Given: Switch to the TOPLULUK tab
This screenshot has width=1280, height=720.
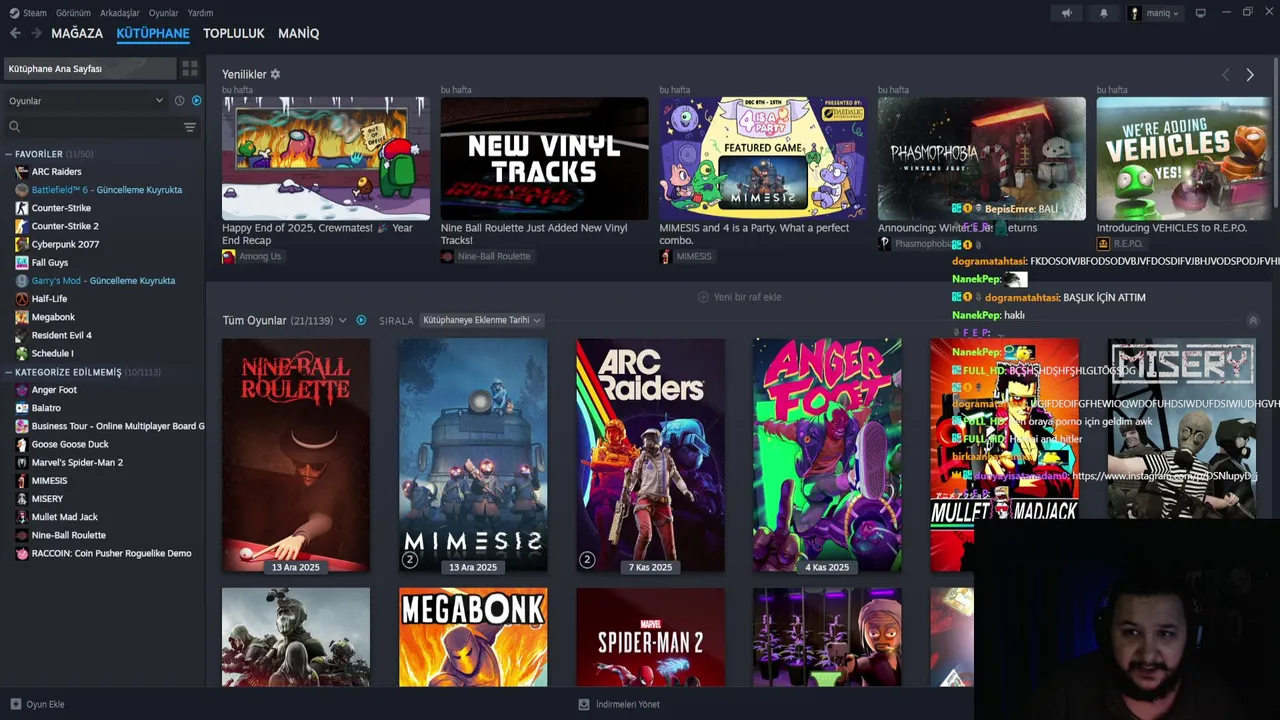Looking at the screenshot, I should click(x=234, y=33).
